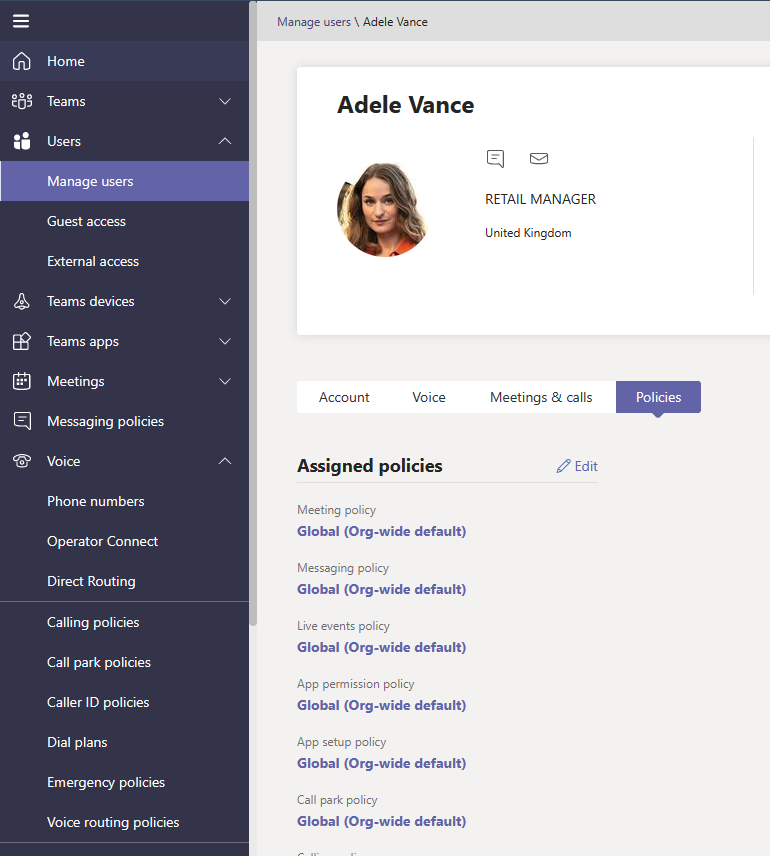Select the Meetings & calls tab

(x=541, y=397)
